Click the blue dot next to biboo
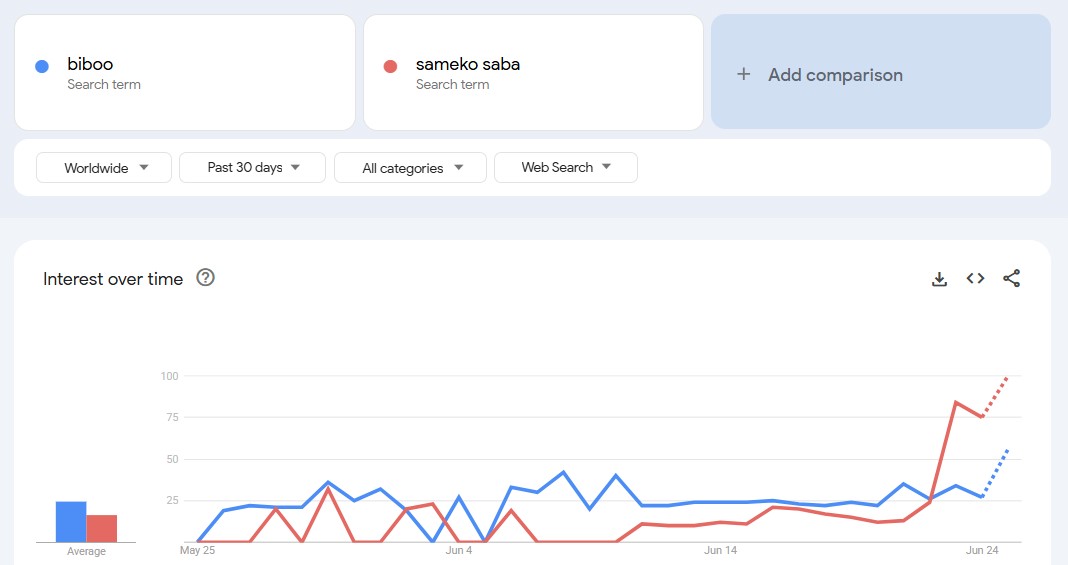The image size is (1068, 565). (42, 66)
